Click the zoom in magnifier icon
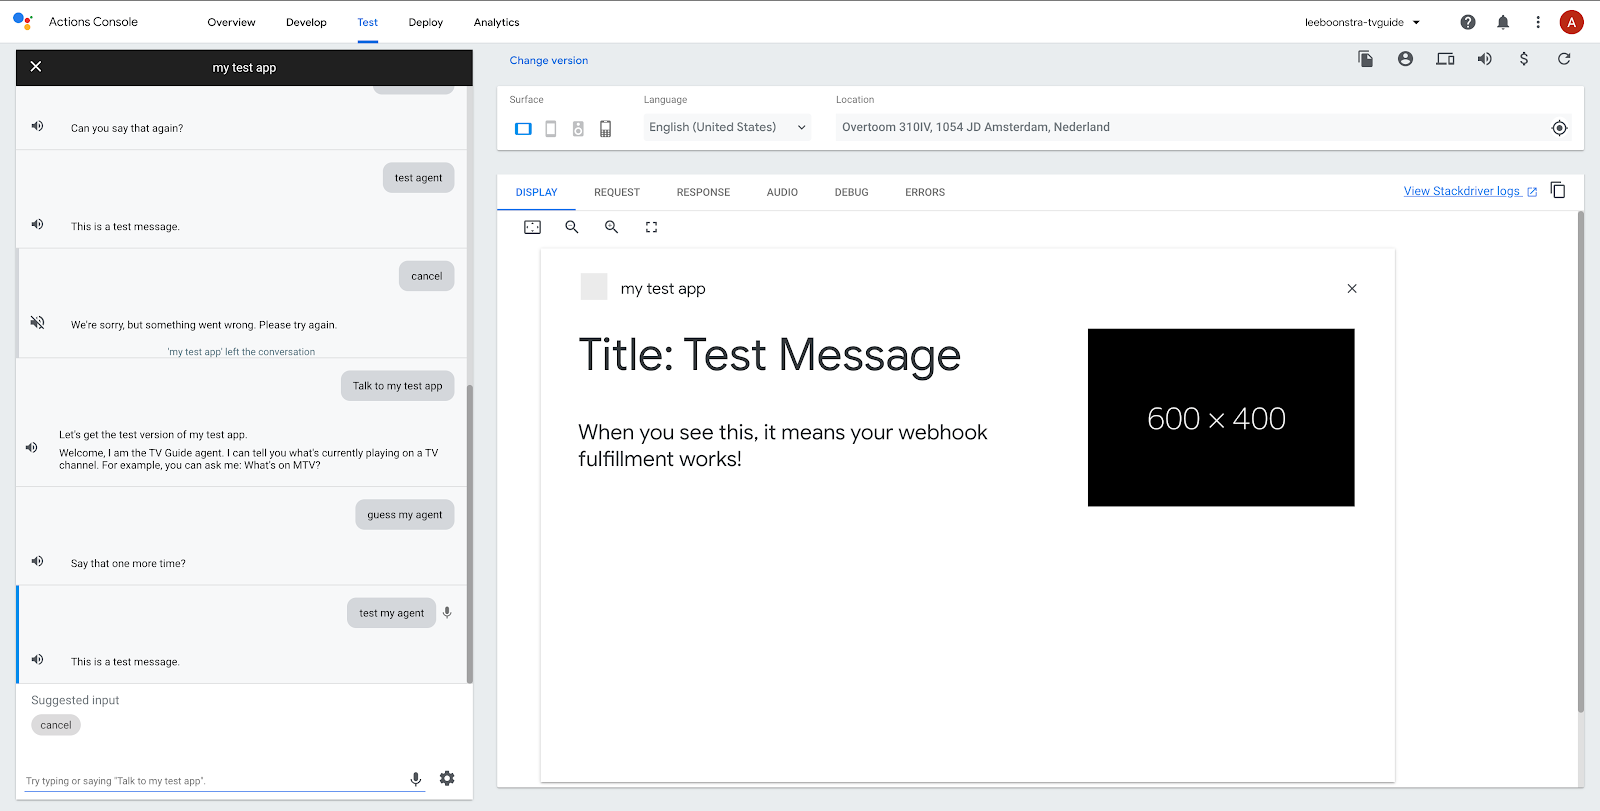This screenshot has height=811, width=1600. pos(611,227)
